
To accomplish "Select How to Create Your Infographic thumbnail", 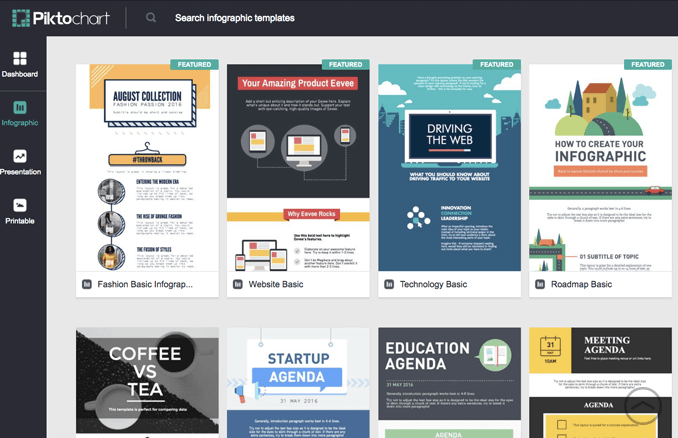I will tap(600, 167).
